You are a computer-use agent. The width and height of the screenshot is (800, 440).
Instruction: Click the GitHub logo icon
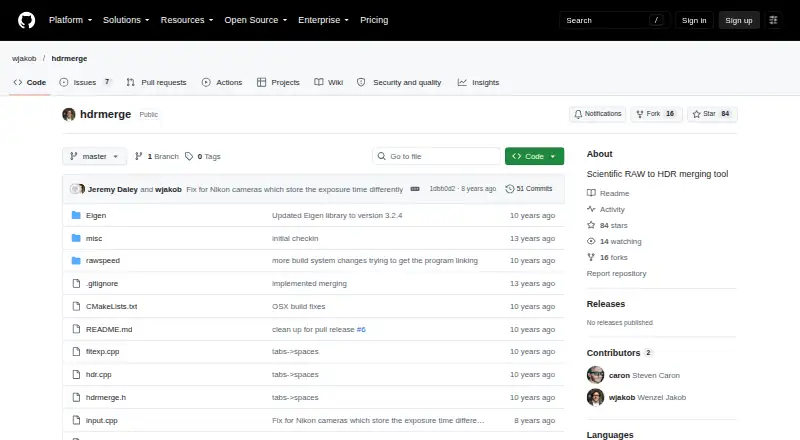click(27, 20)
